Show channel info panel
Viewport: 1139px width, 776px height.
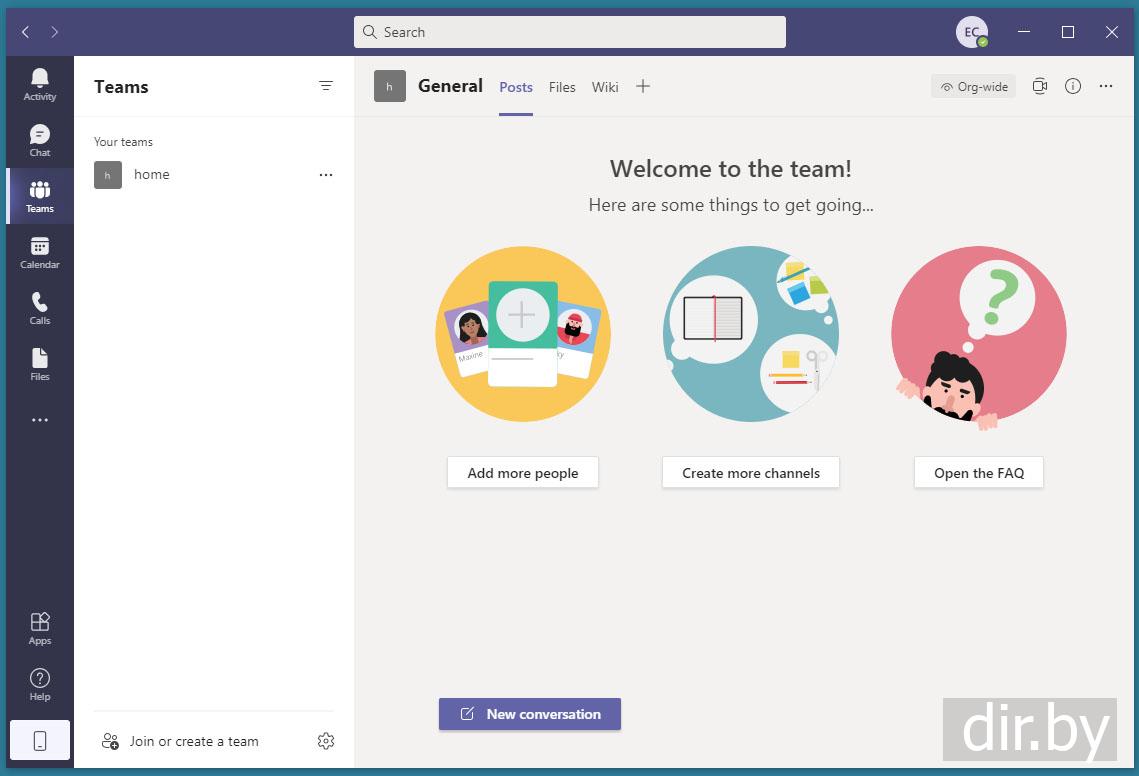click(x=1073, y=86)
